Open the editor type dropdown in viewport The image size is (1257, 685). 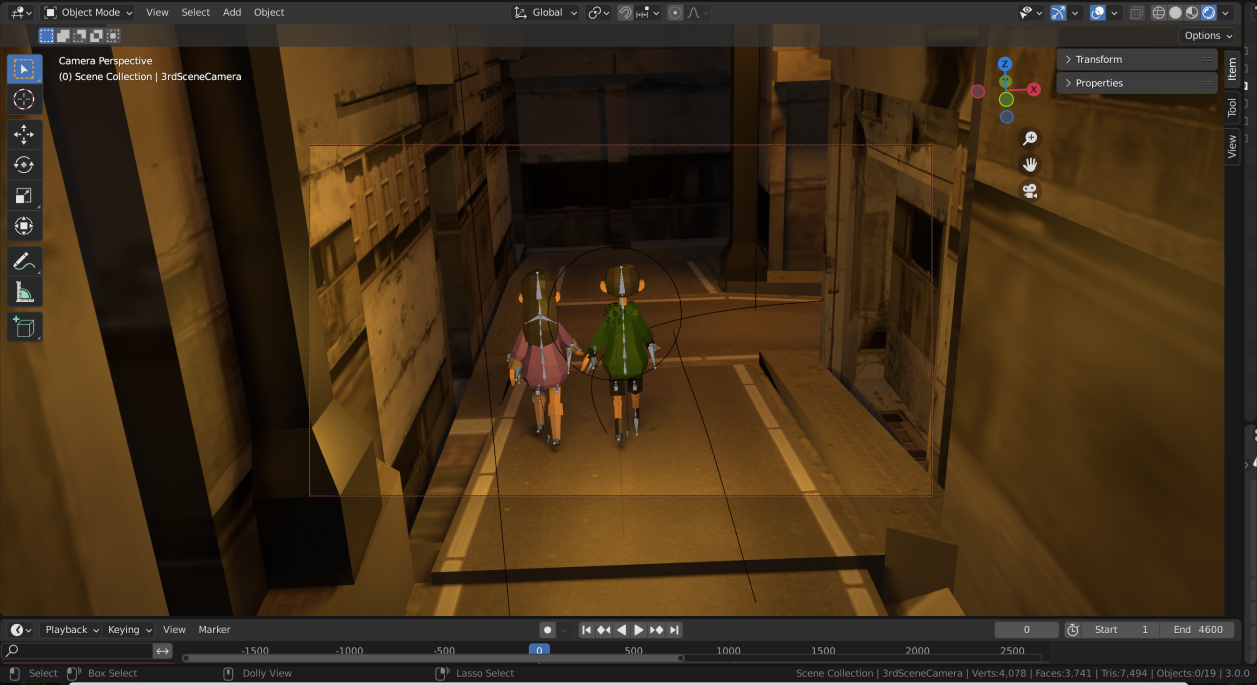(21, 13)
